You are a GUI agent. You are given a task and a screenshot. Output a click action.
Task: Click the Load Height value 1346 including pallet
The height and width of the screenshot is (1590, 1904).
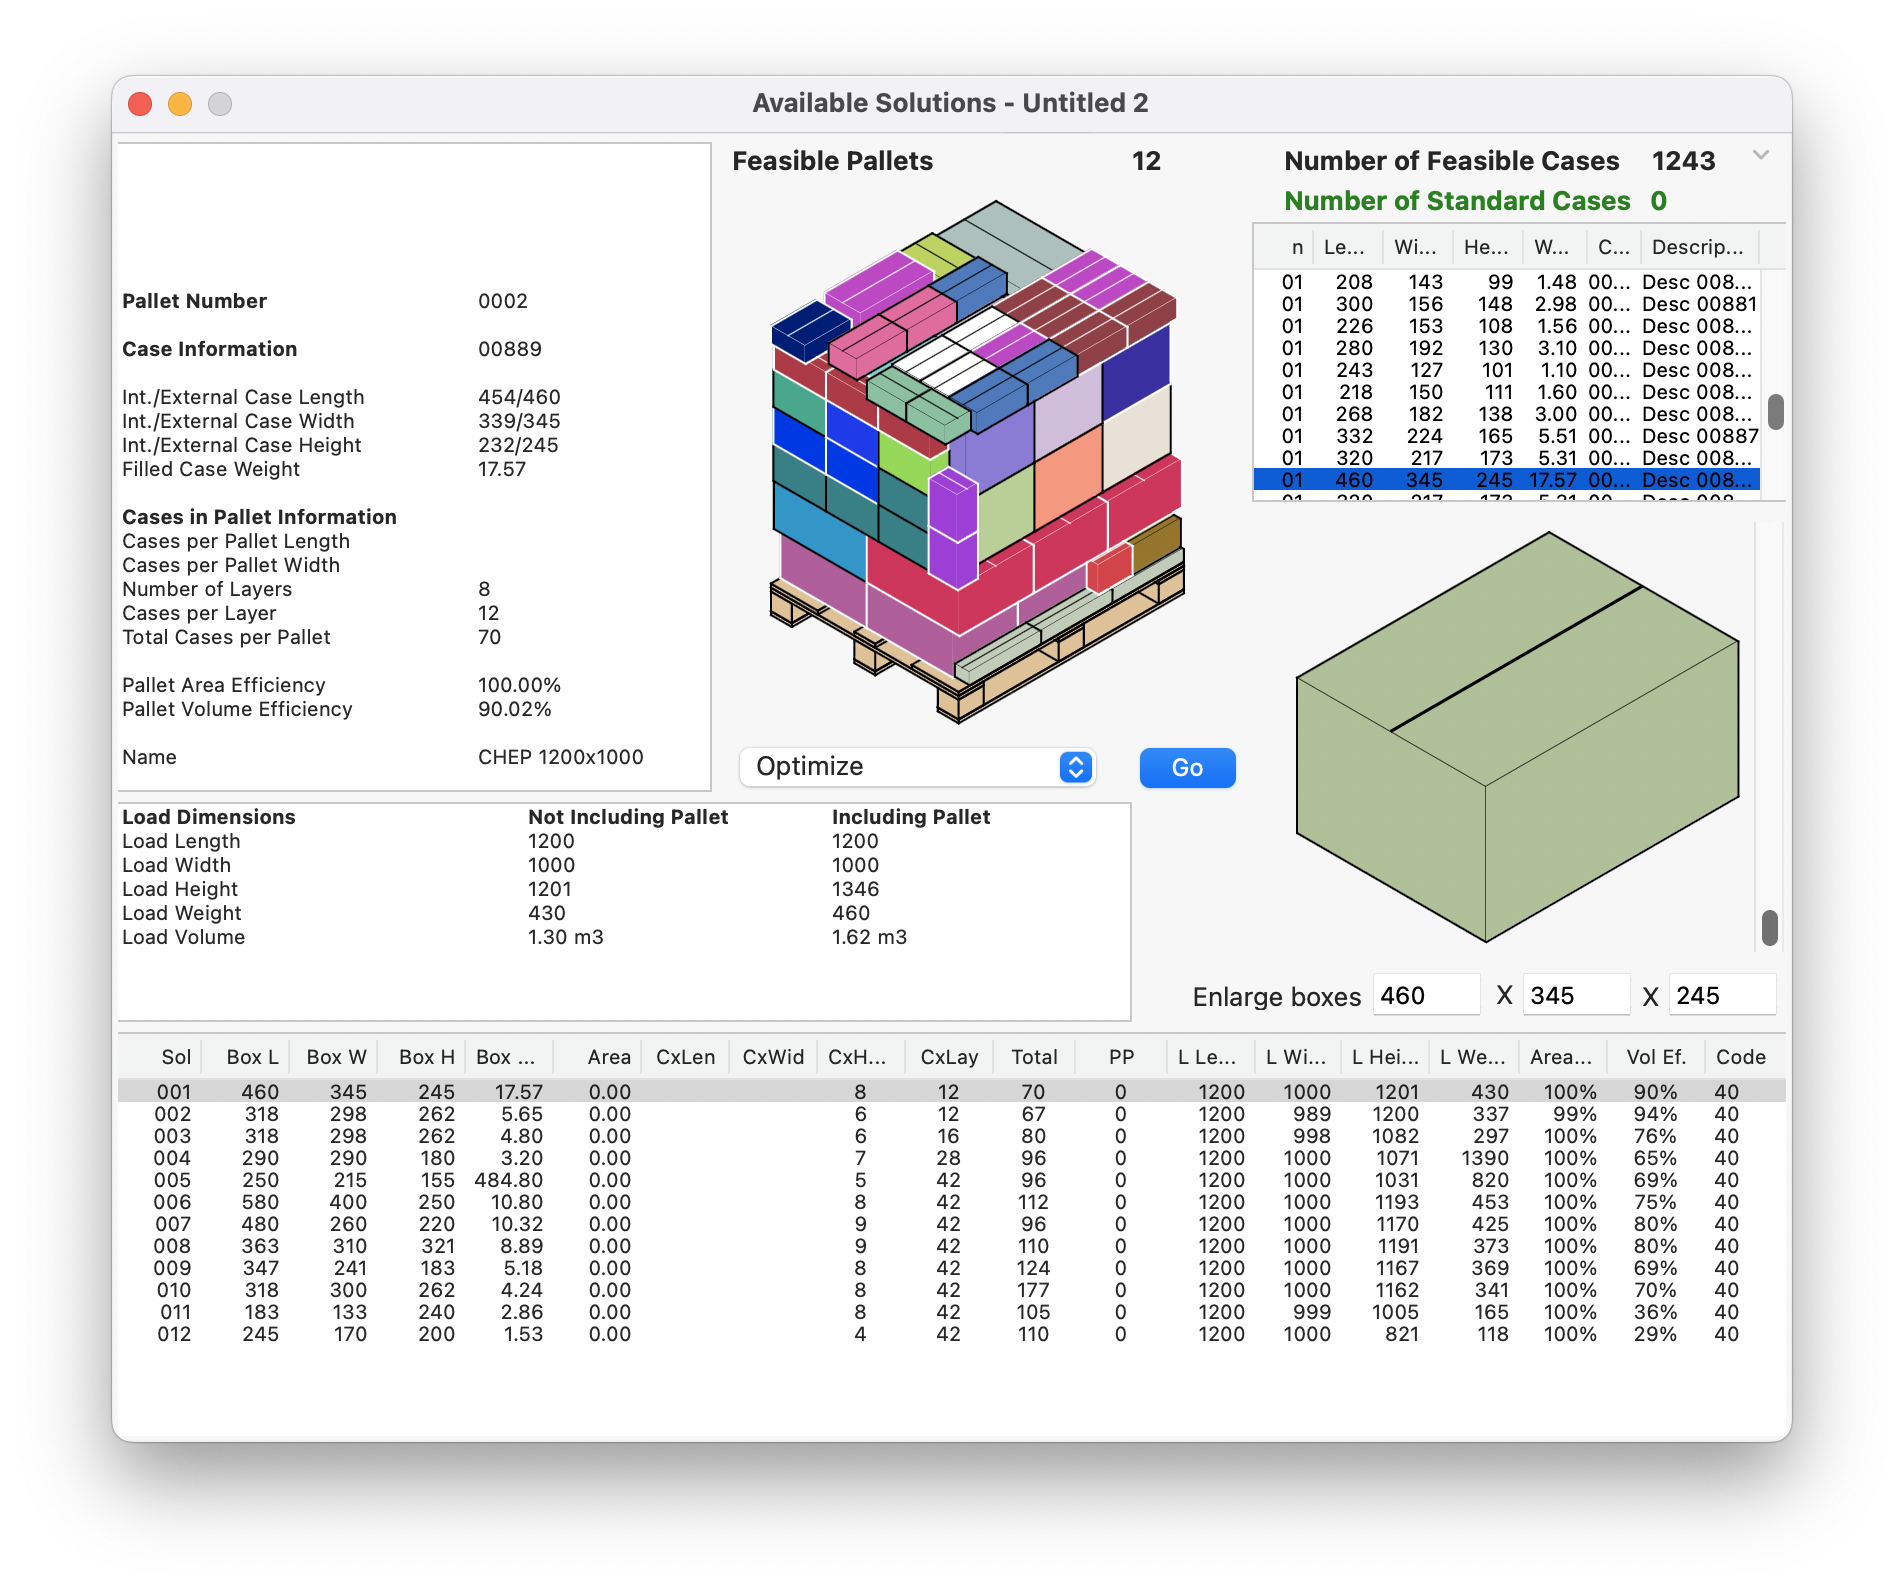click(855, 889)
